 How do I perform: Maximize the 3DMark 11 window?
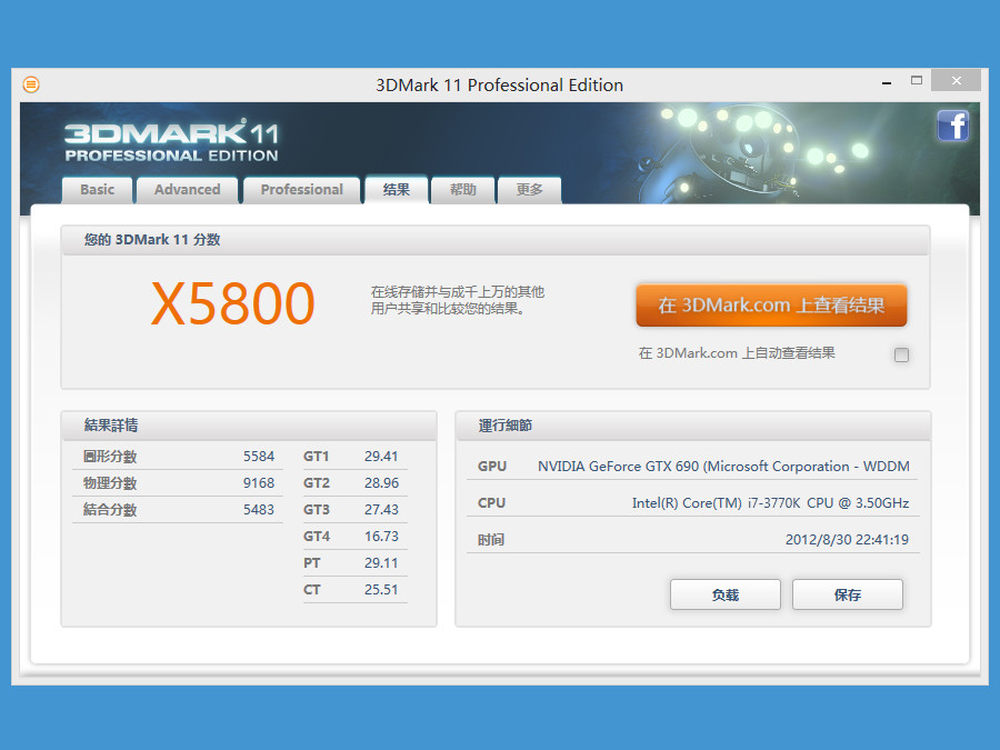click(x=915, y=80)
